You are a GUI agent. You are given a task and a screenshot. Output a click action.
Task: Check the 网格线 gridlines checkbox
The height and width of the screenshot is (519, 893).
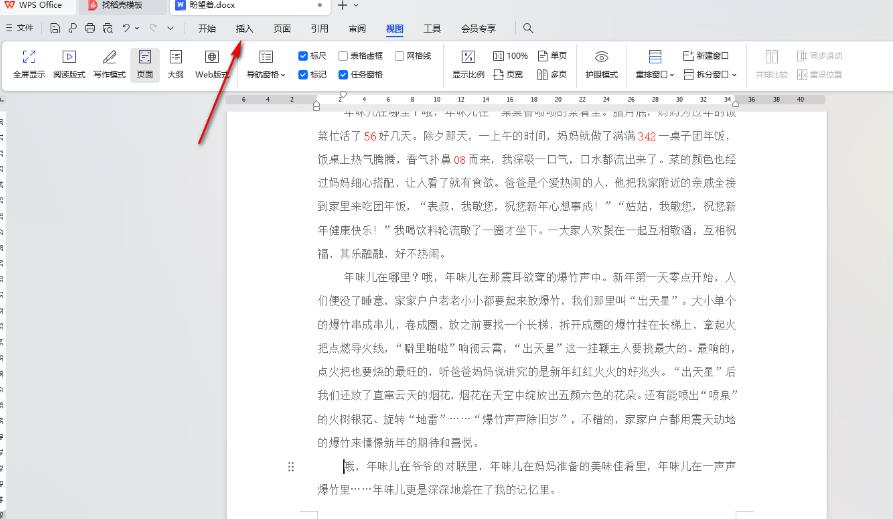coord(399,56)
